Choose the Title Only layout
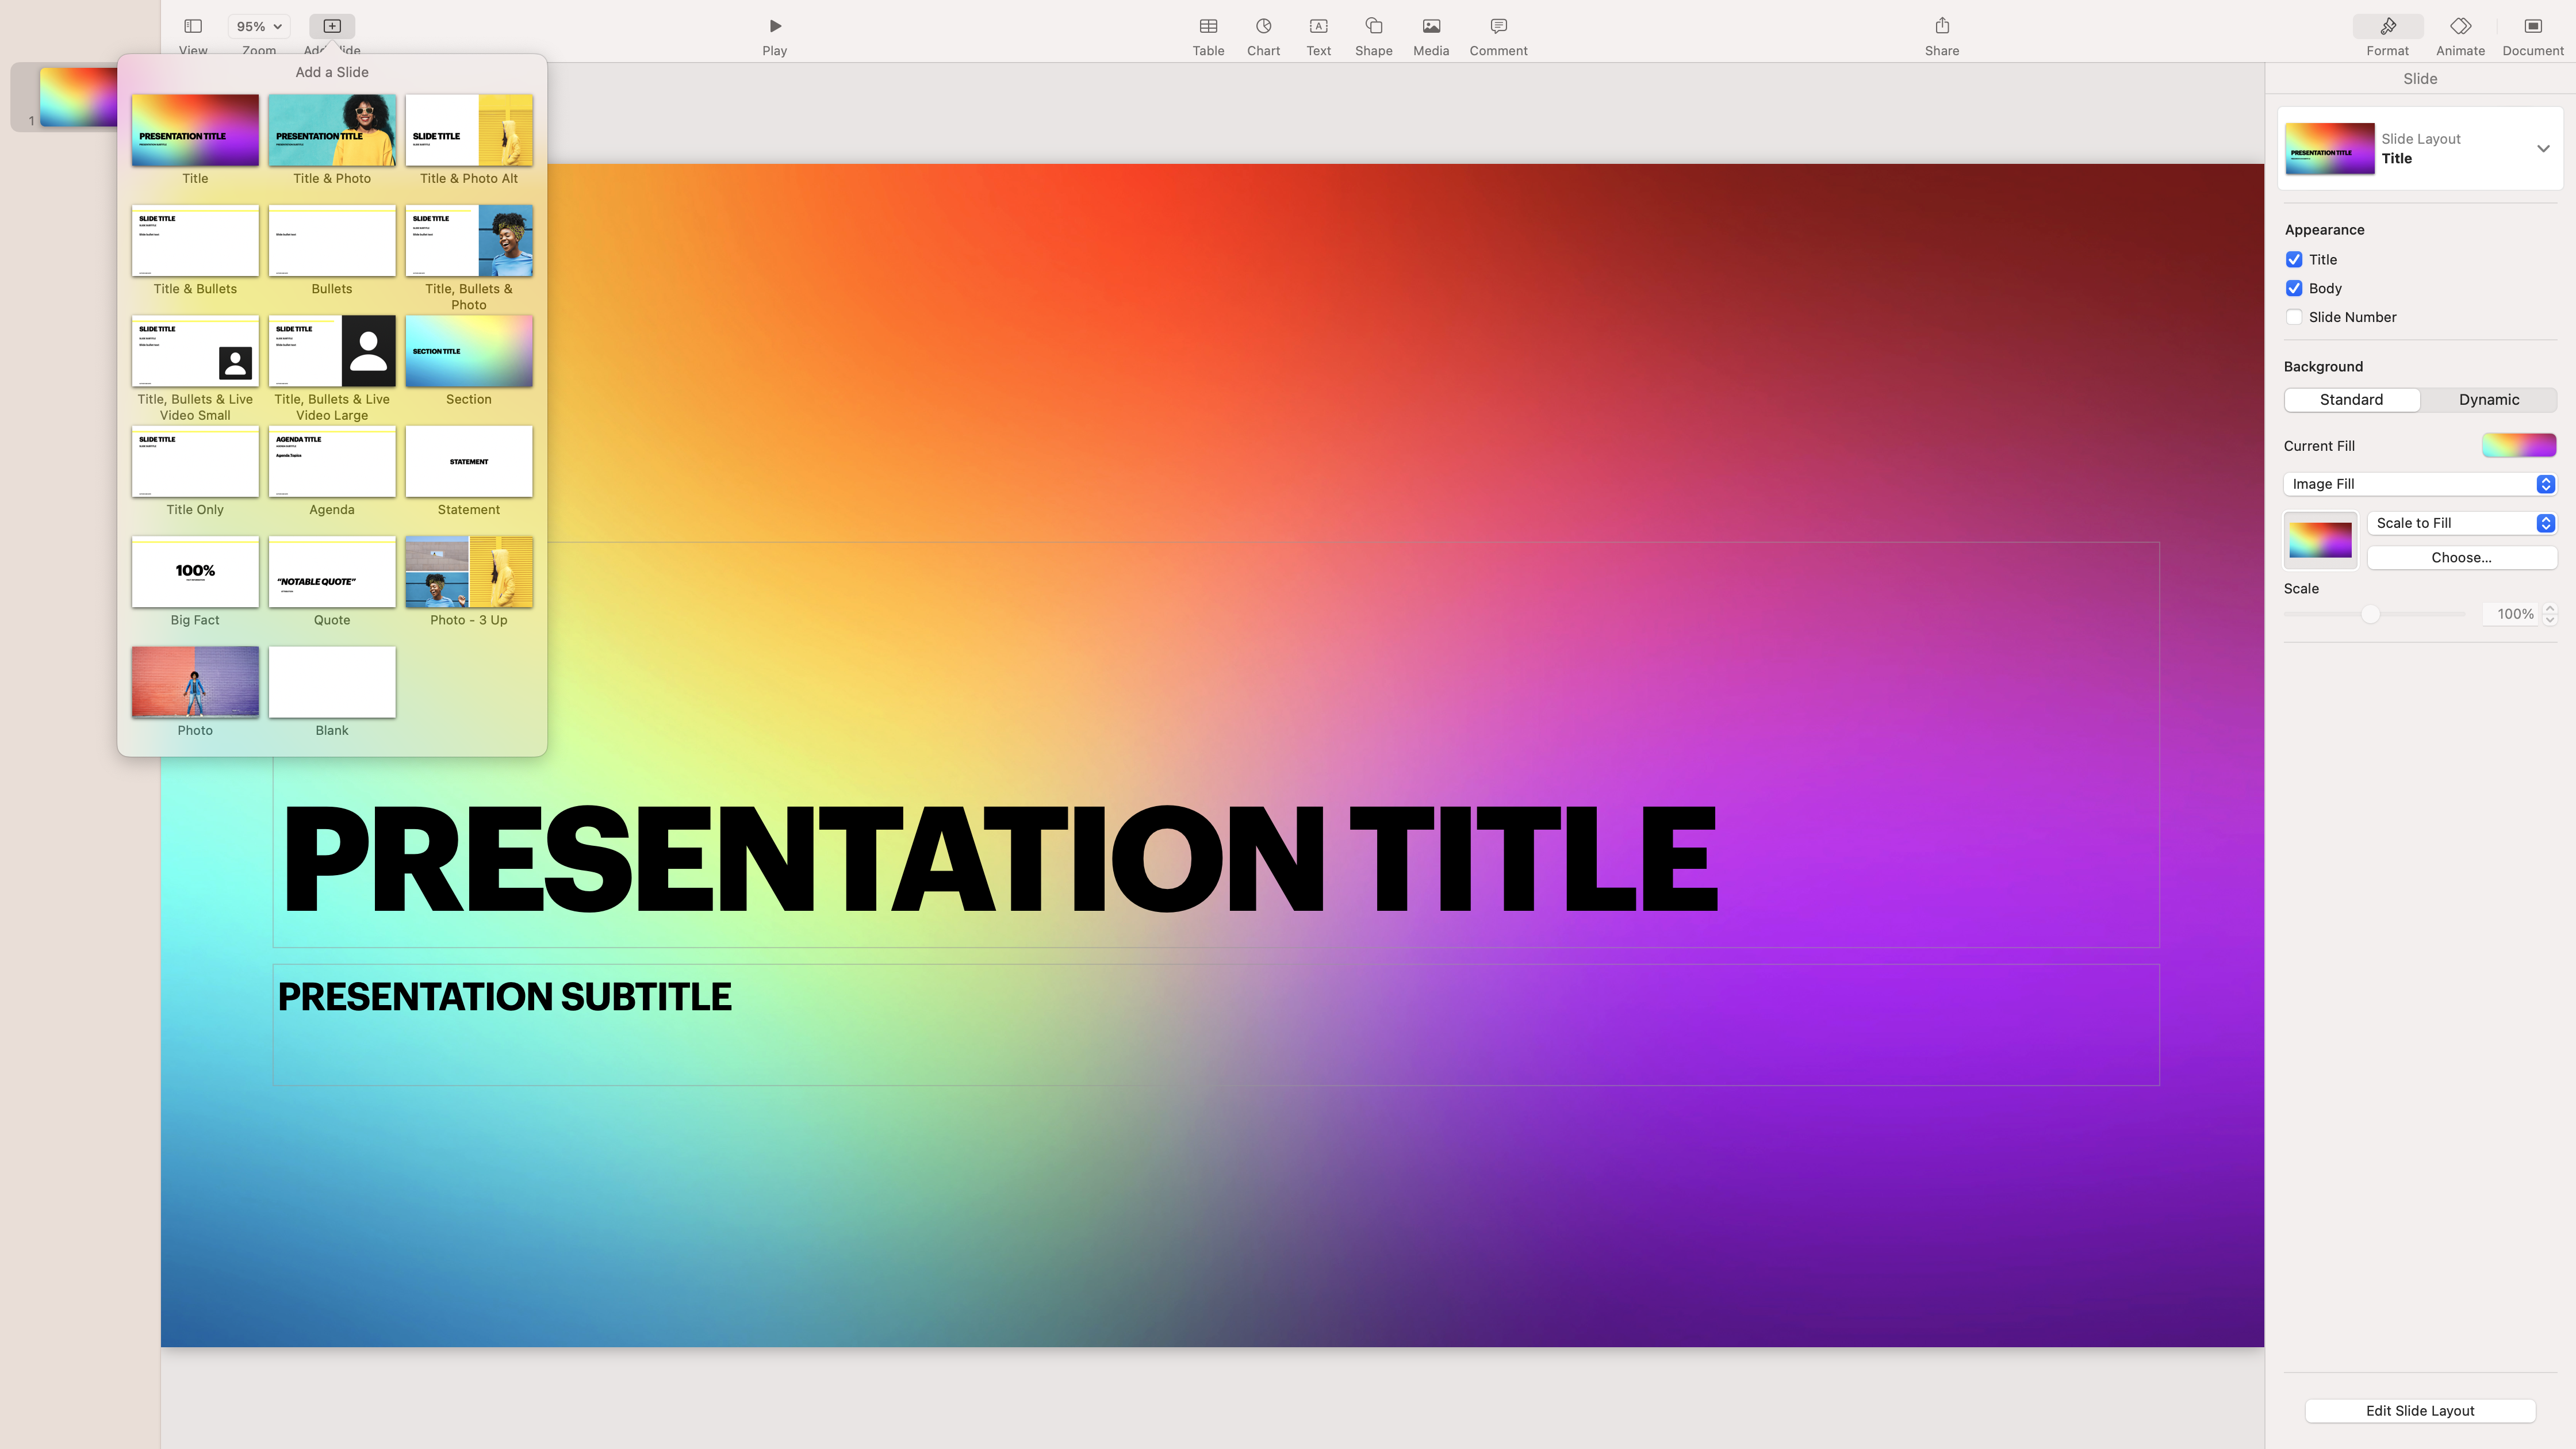 [195, 462]
